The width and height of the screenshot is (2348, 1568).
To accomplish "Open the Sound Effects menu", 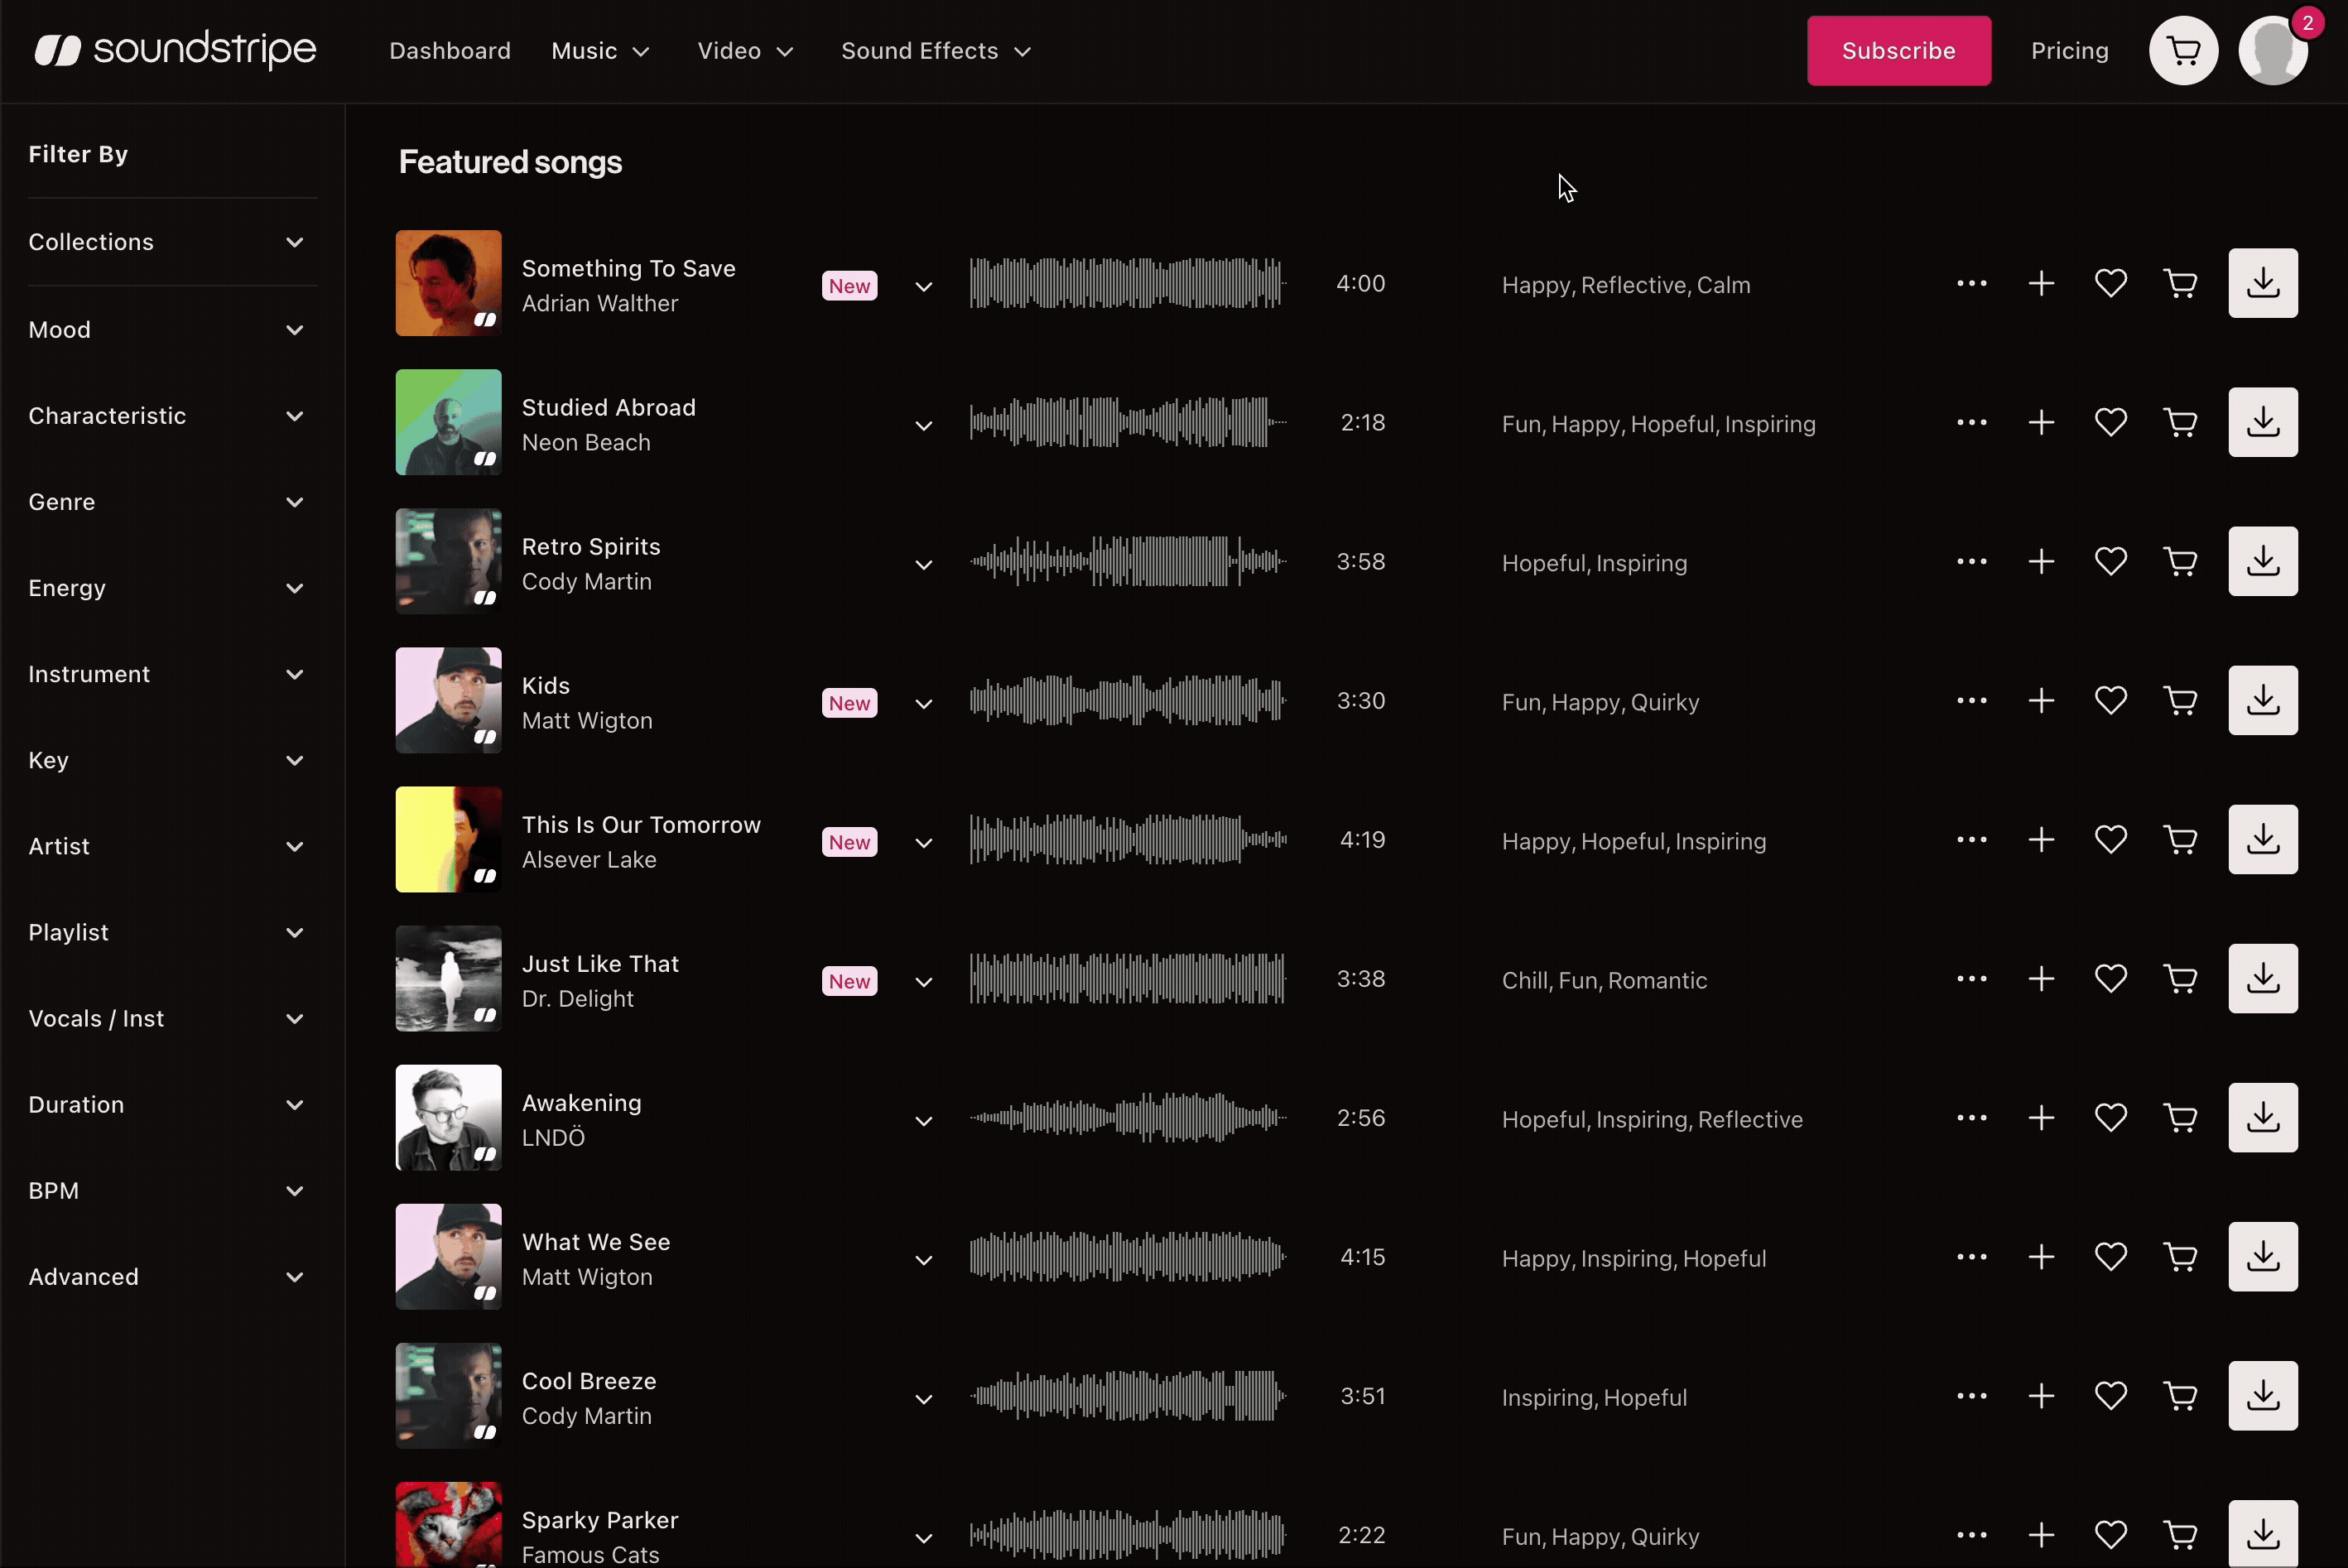I will pos(933,50).
